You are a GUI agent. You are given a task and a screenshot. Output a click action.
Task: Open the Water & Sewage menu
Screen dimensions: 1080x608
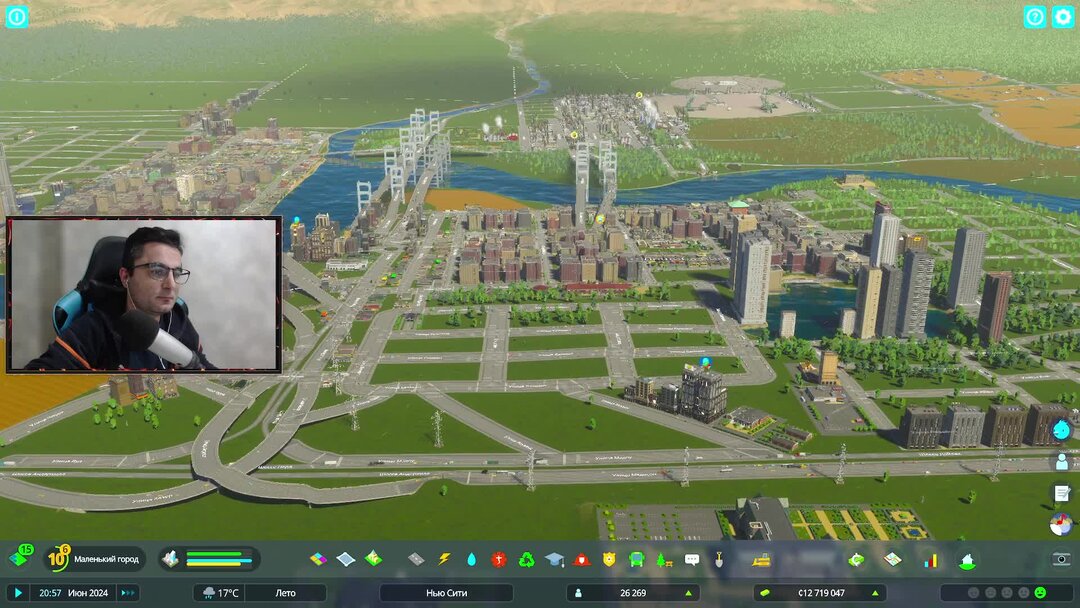click(x=471, y=559)
